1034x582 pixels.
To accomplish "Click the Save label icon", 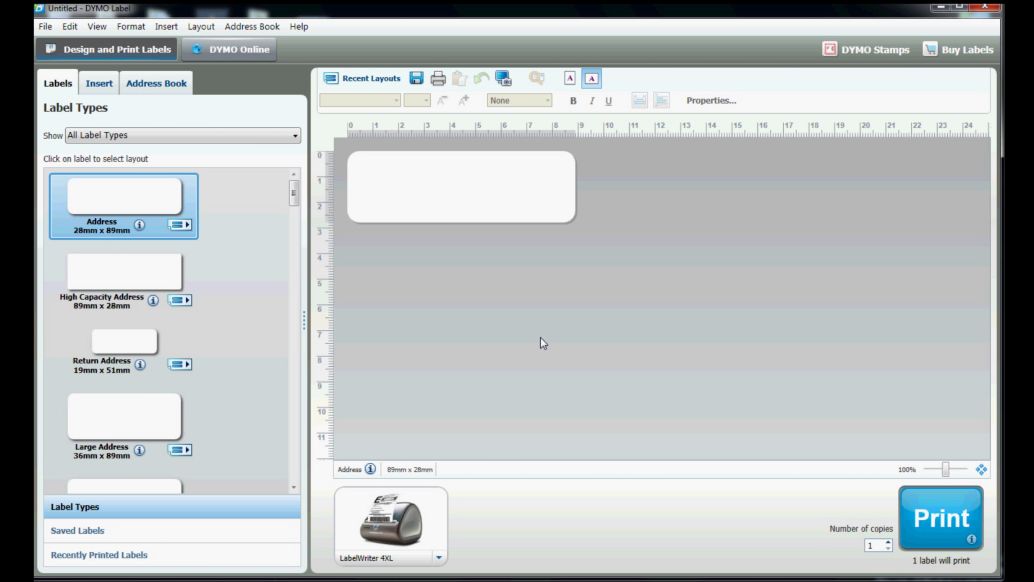I will [416, 78].
